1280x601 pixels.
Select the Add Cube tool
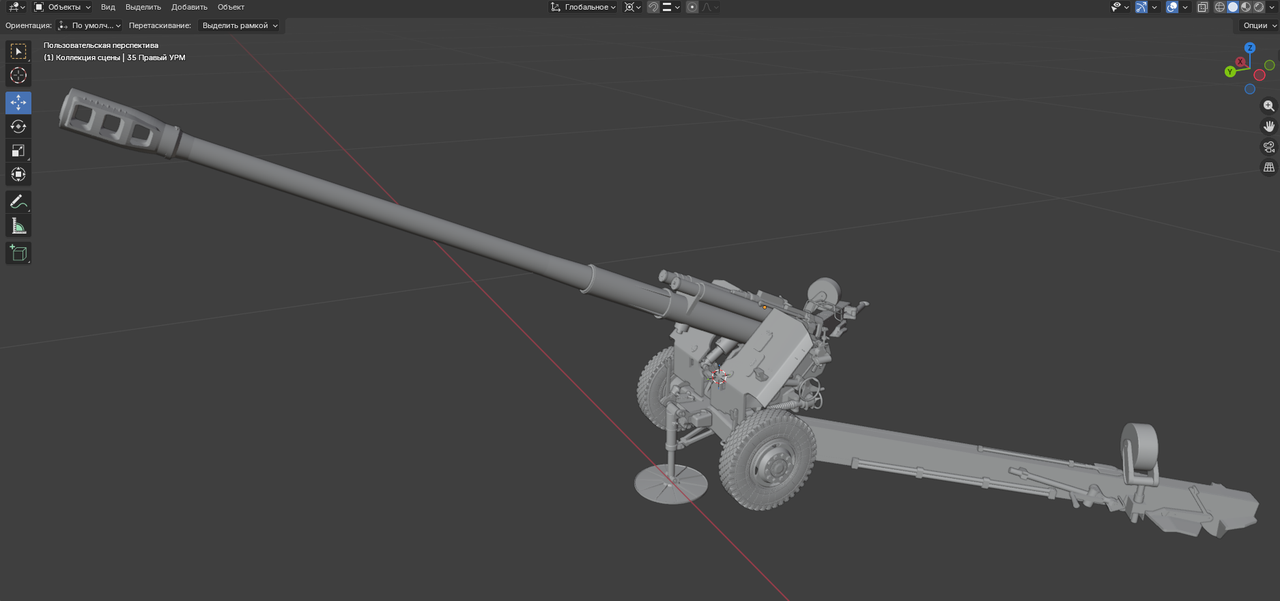[x=18, y=253]
